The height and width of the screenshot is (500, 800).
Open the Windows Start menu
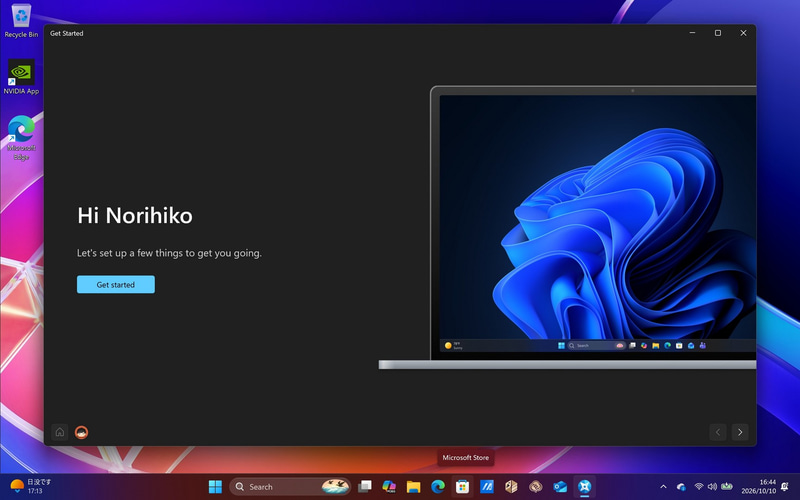(x=215, y=487)
